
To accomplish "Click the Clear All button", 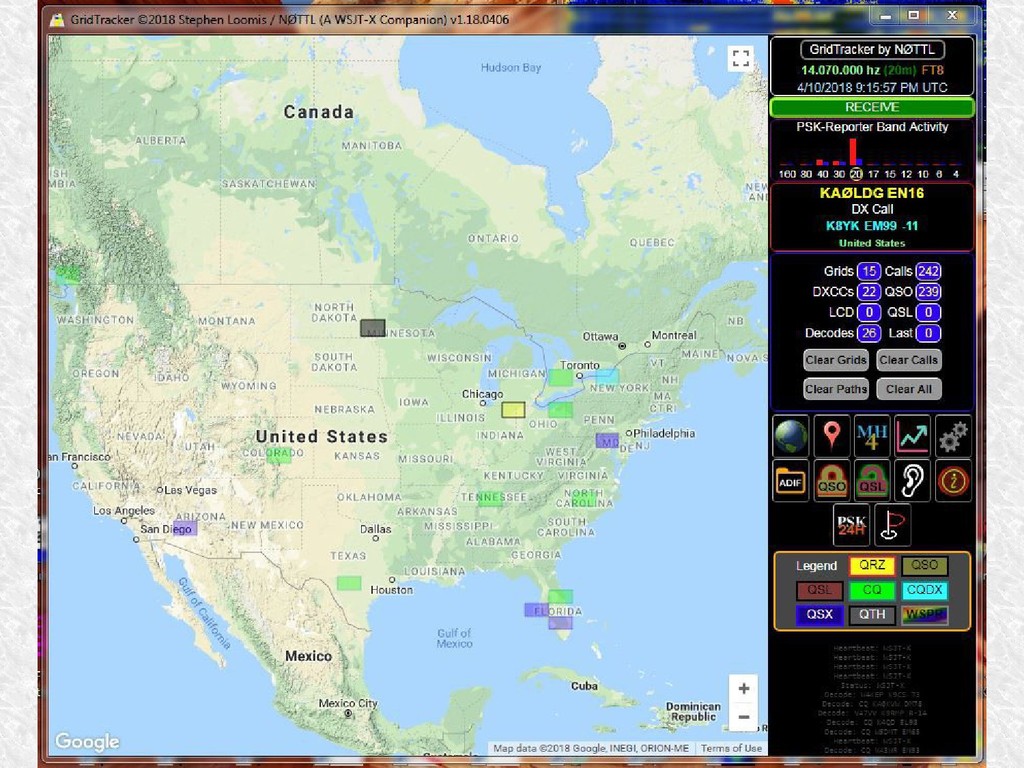I will (x=908, y=389).
